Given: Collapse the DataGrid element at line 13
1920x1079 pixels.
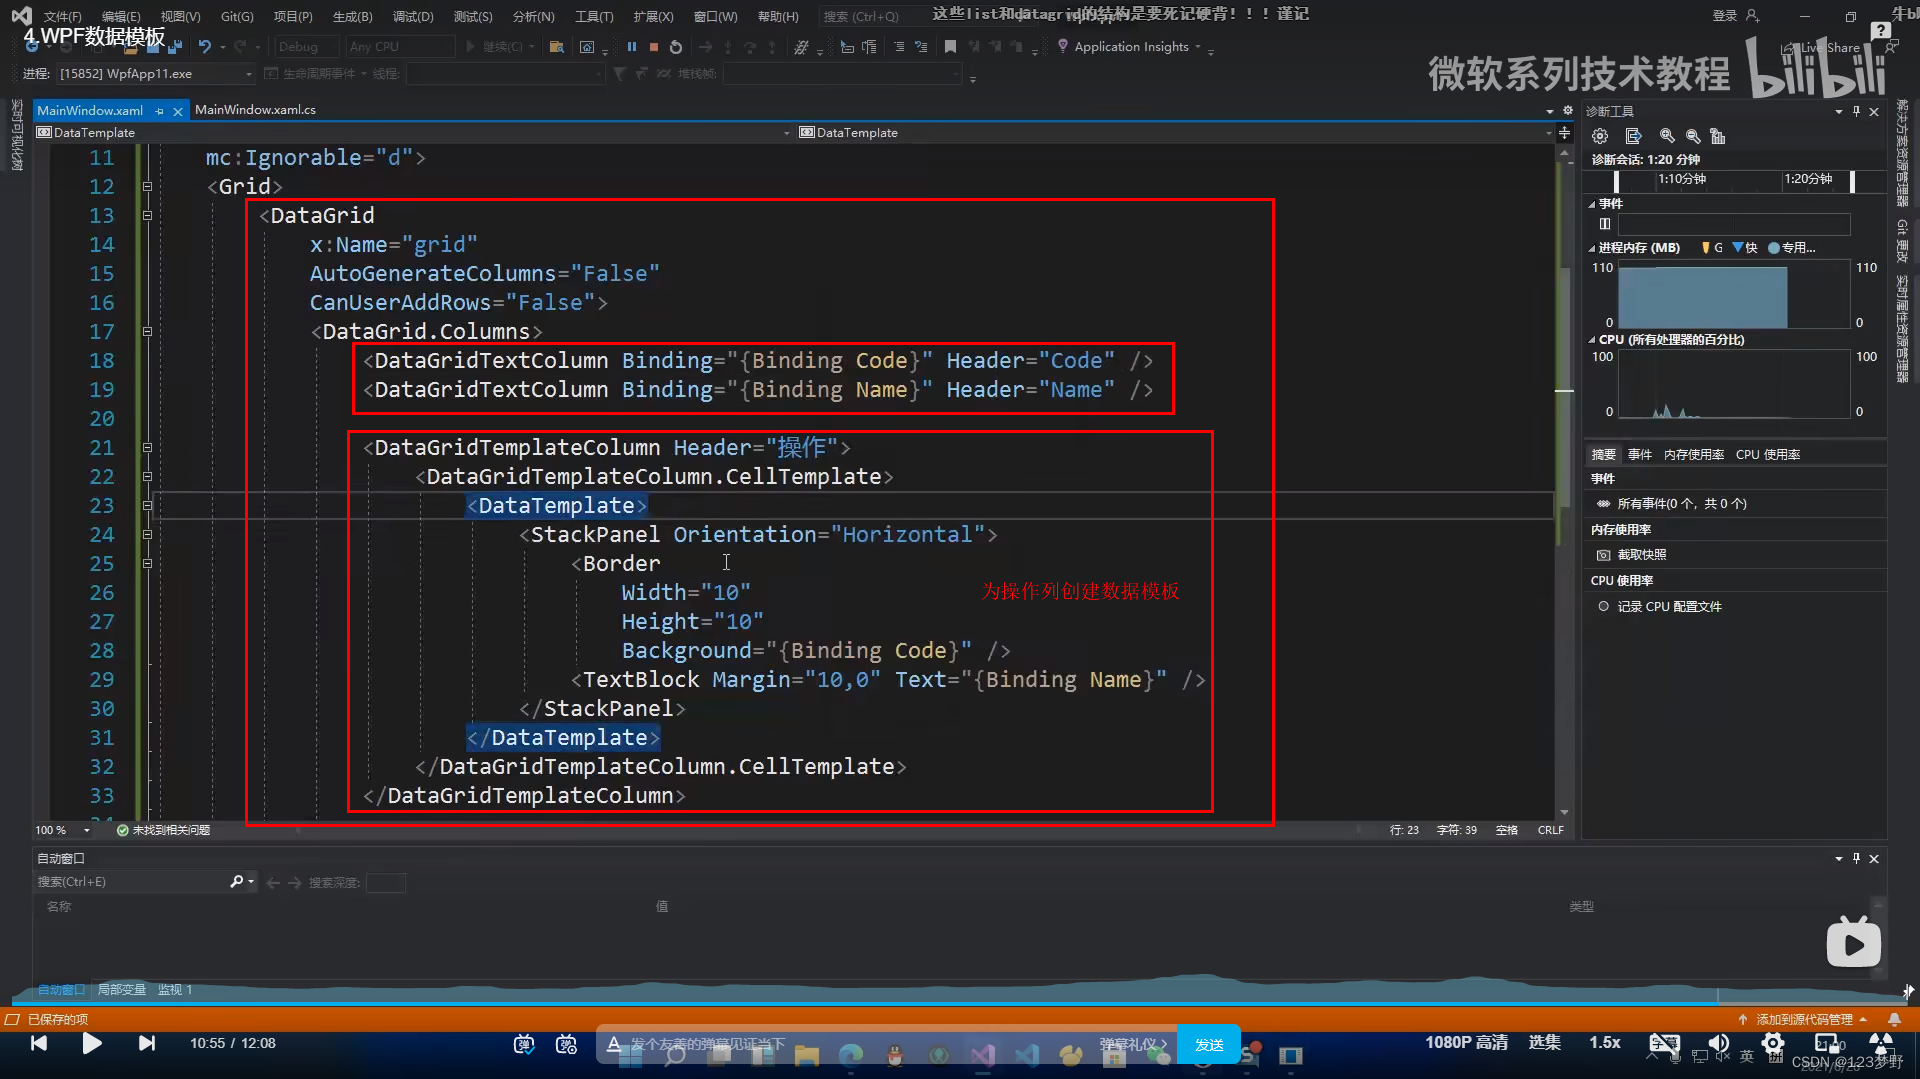Looking at the screenshot, I should (147, 215).
